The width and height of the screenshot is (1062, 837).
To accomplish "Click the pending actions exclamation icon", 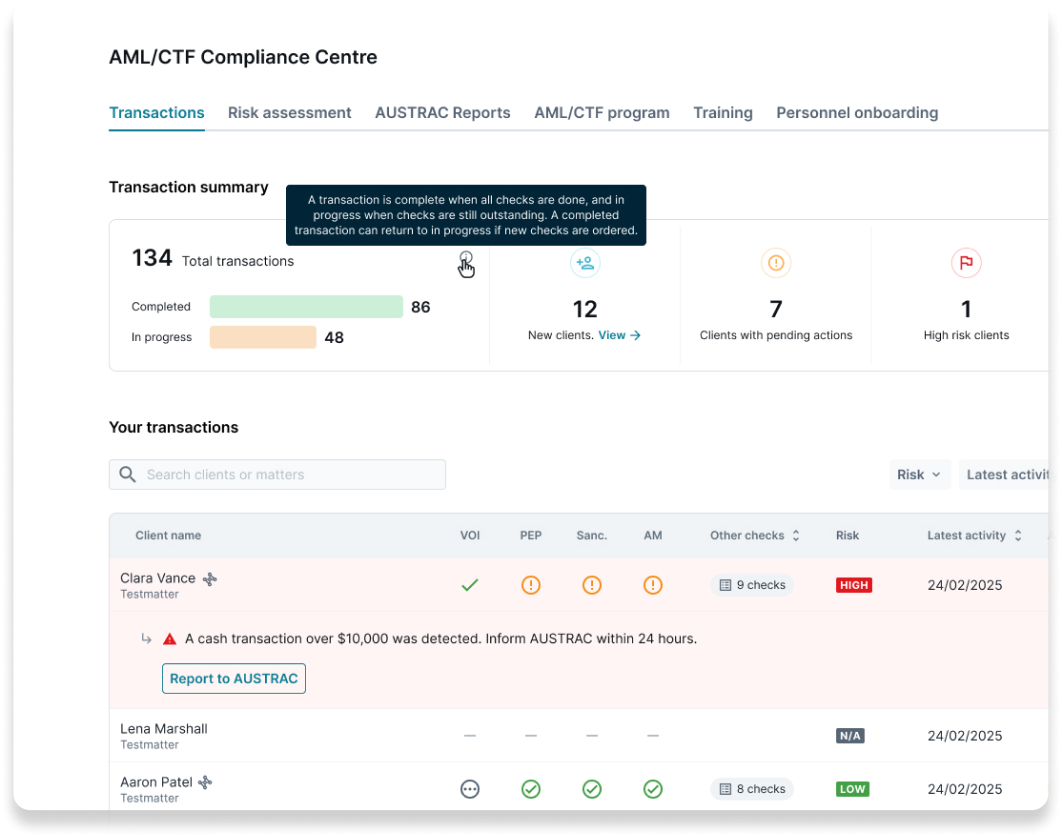I will [776, 263].
